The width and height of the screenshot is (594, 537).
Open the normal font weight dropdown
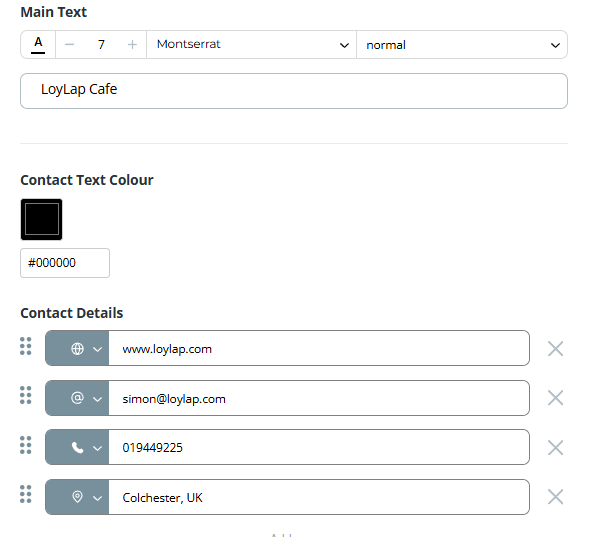tap(462, 45)
